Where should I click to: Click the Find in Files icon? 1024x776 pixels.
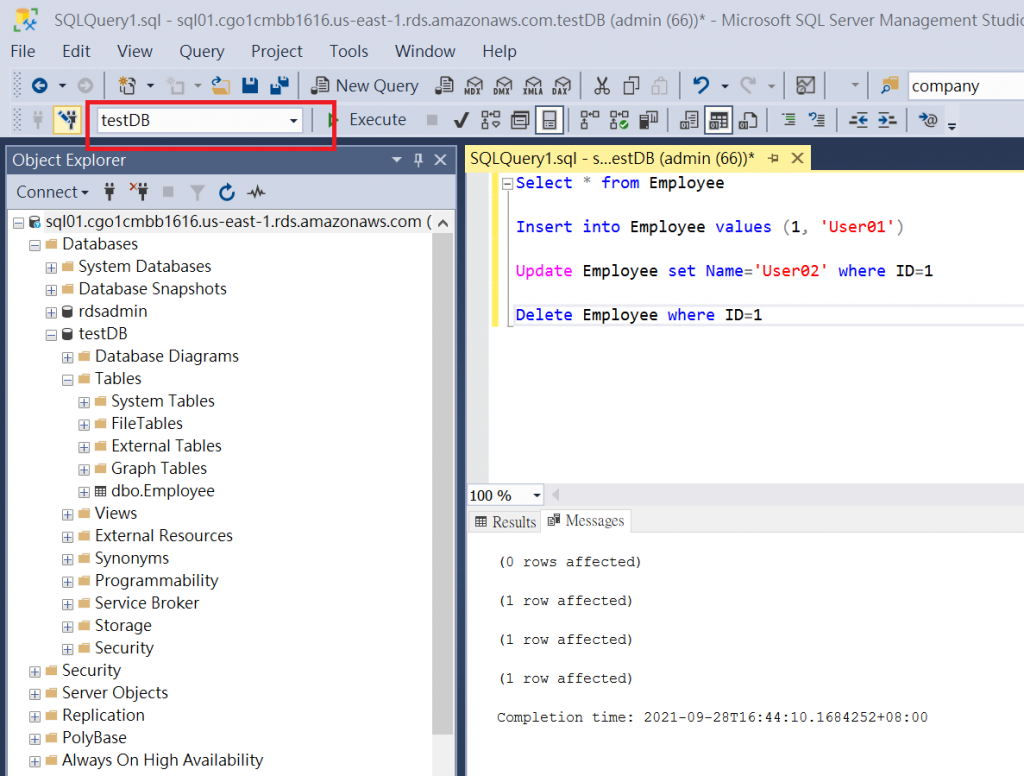[889, 86]
